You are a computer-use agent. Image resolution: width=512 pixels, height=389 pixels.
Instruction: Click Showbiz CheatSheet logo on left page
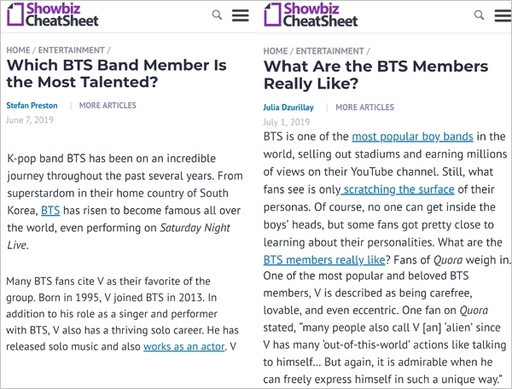53,15
